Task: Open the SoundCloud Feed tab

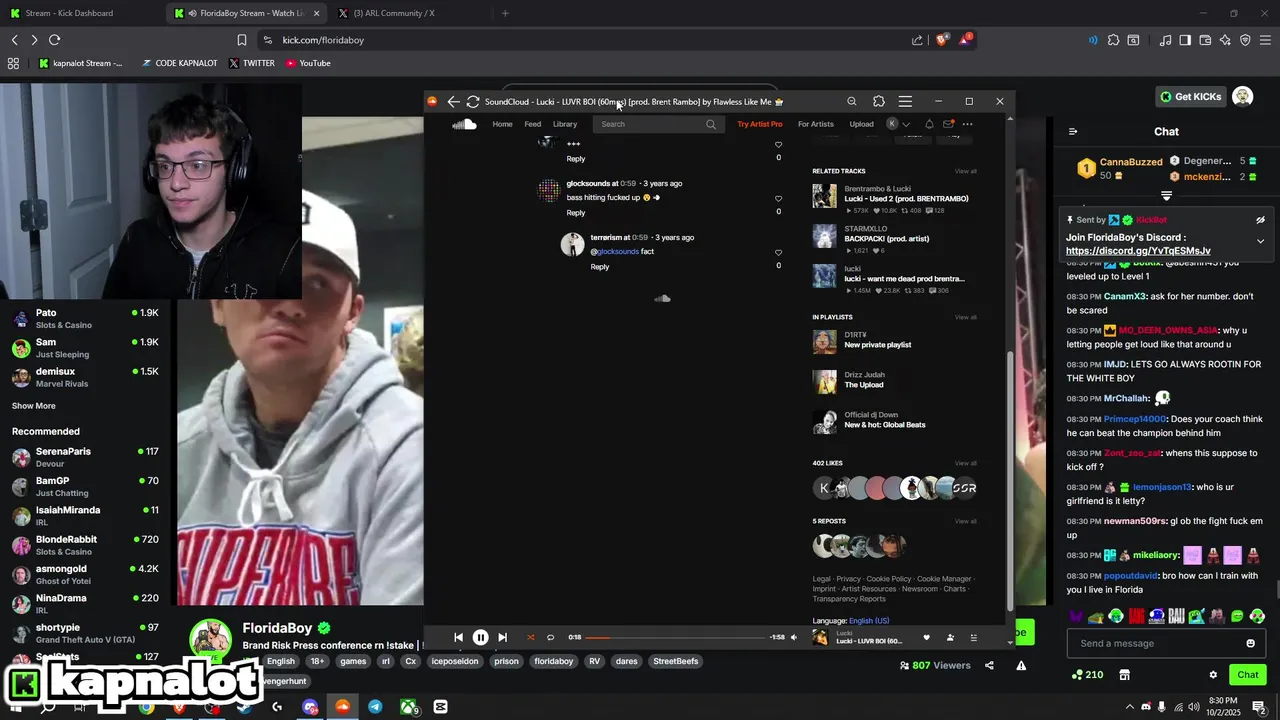Action: click(533, 124)
